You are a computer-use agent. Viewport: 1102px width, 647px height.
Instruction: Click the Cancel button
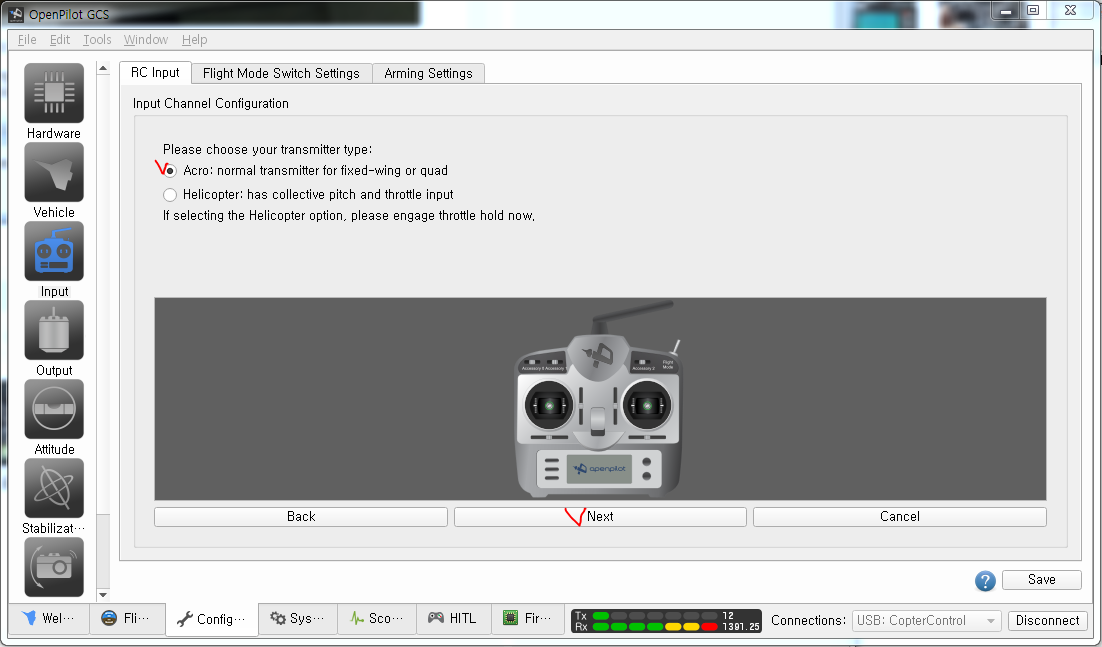click(900, 516)
